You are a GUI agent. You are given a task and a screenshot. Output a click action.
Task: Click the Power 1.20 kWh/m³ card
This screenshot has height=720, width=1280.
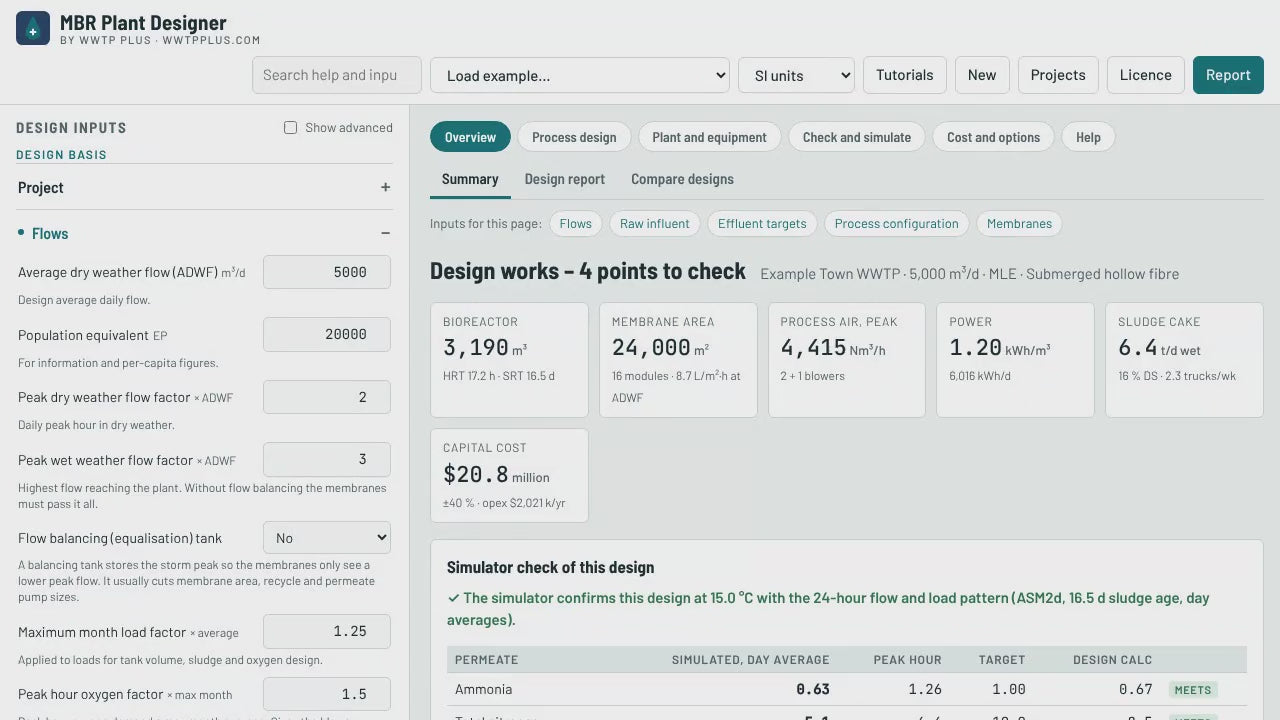1015,360
